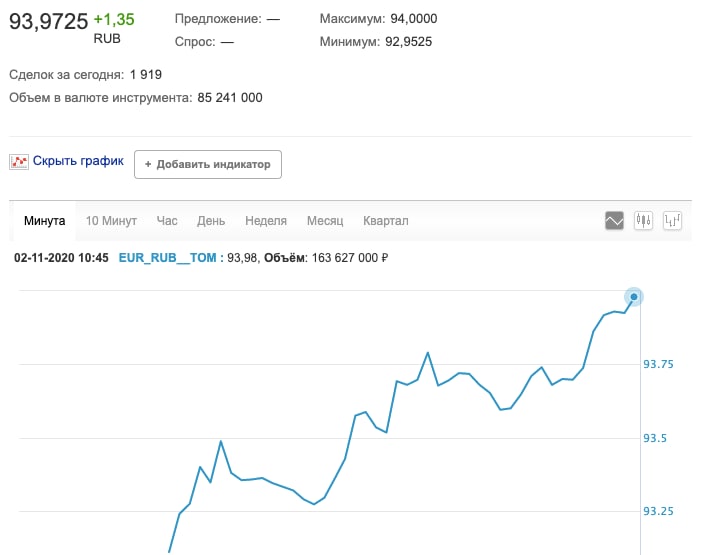This screenshot has height=555, width=705.
Task: Click the Максимум value 94,0000
Action: [414, 18]
